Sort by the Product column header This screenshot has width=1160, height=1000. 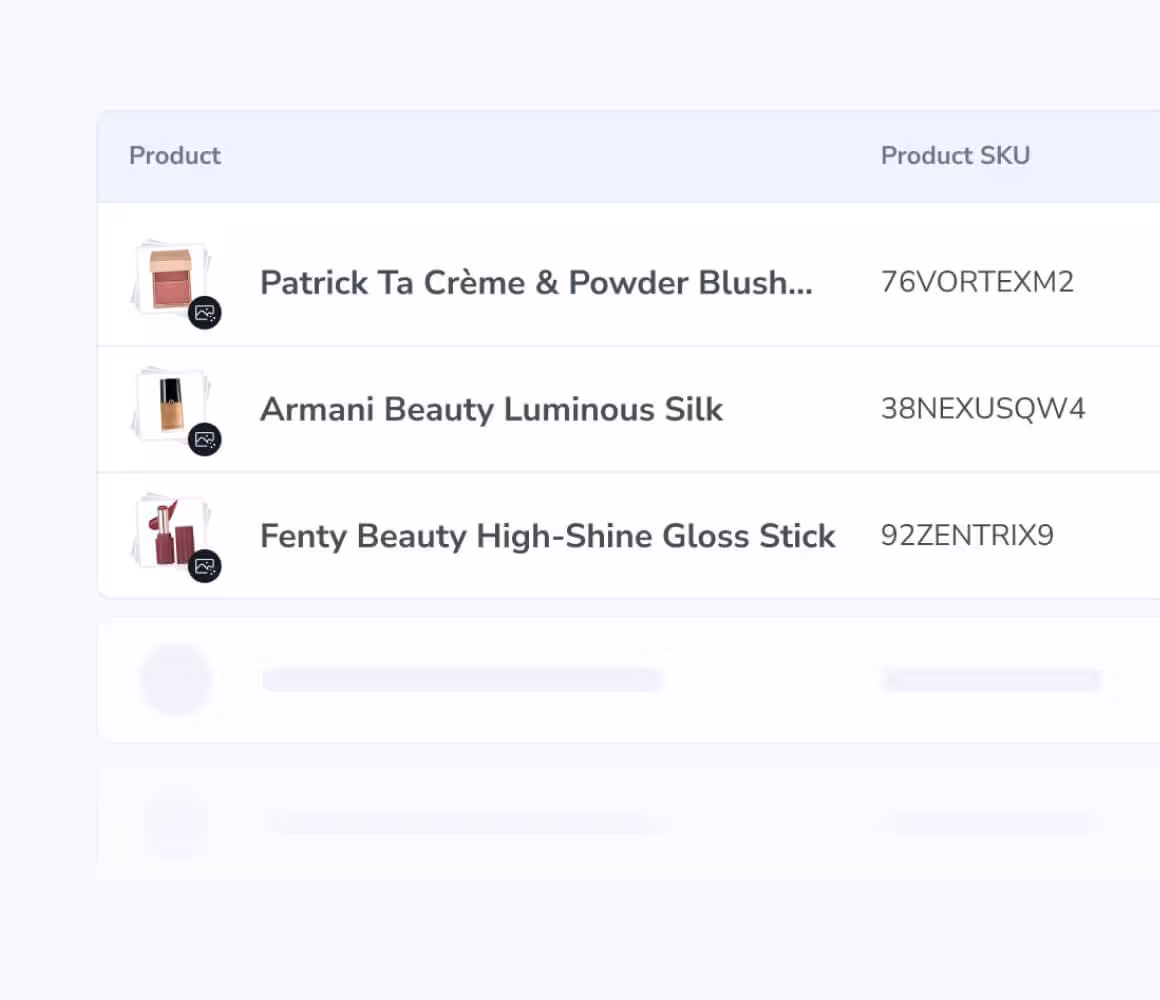[x=175, y=156]
